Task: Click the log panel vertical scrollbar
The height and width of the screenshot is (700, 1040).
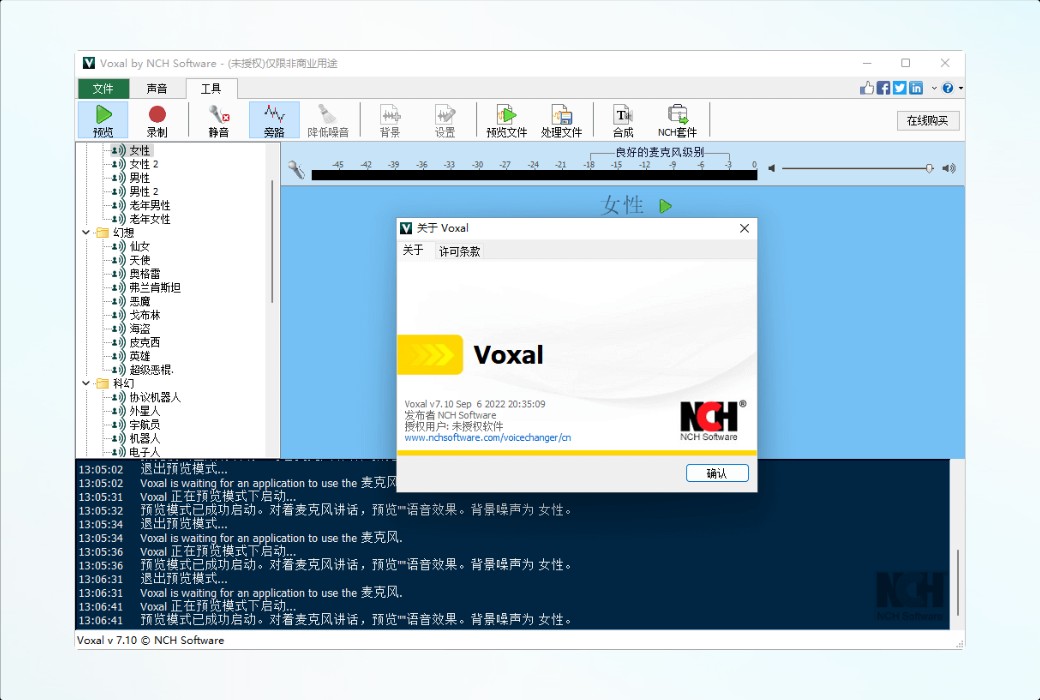Action: 957,584
